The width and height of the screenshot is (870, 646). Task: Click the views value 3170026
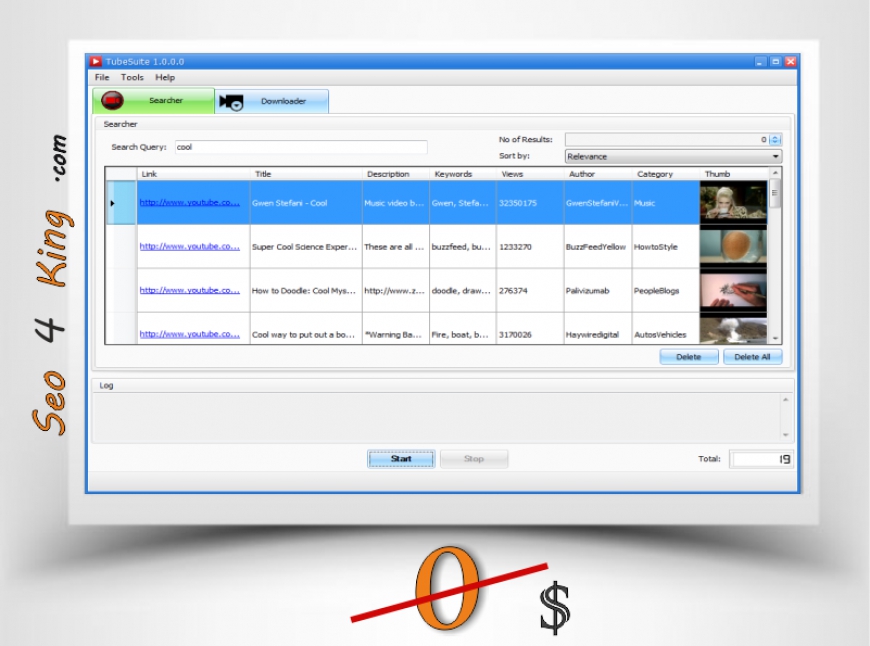point(515,335)
